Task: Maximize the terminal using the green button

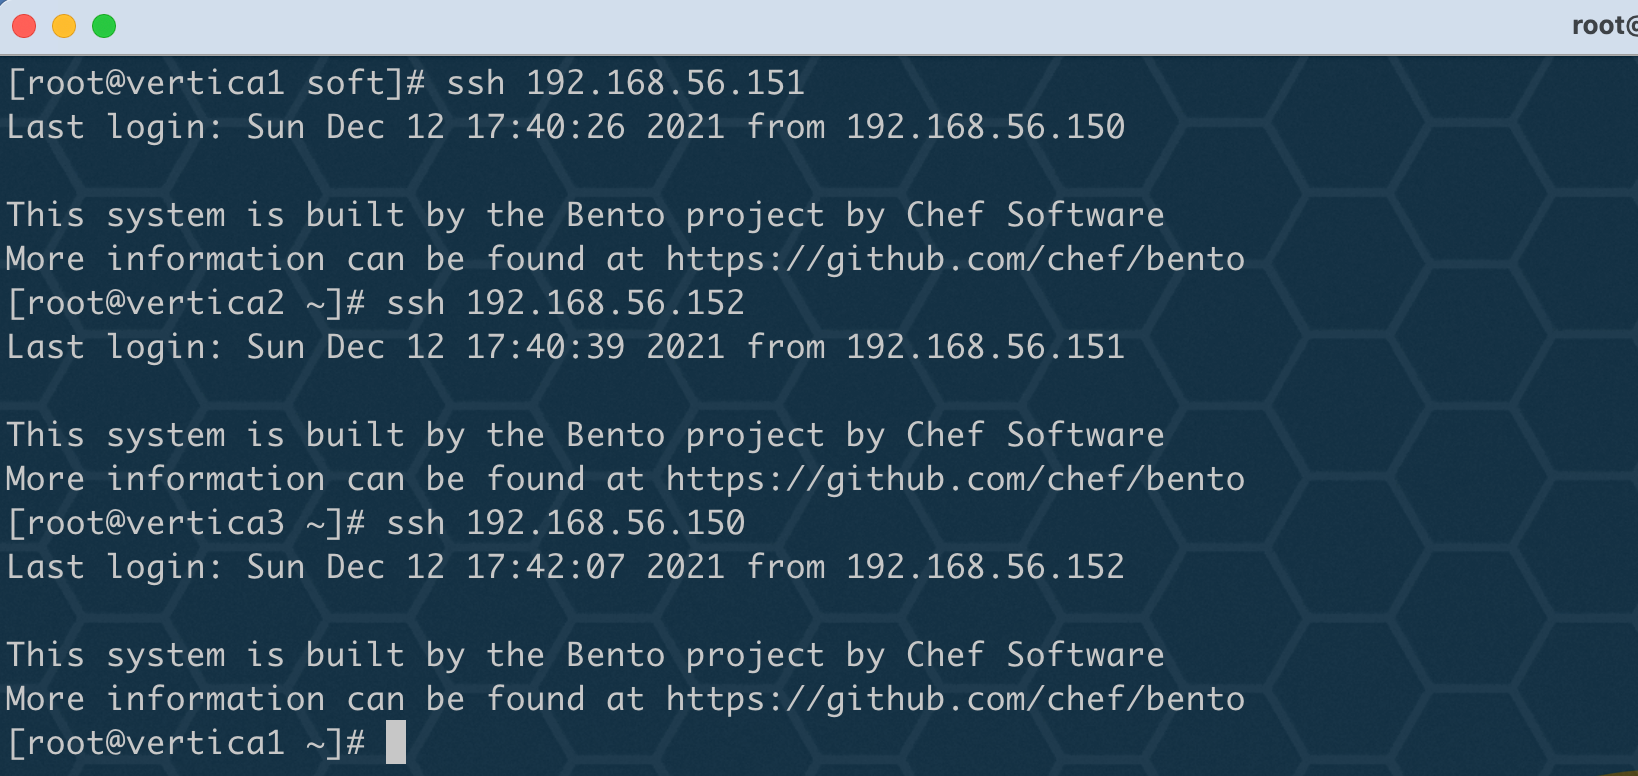Action: [104, 26]
